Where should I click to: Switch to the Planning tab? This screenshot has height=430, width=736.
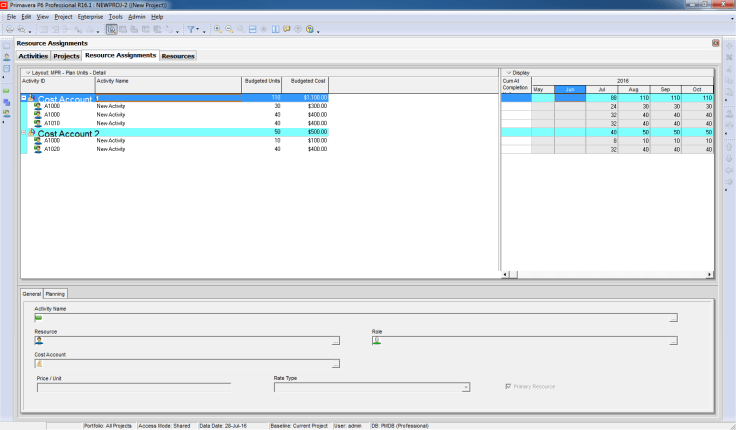[x=55, y=294]
